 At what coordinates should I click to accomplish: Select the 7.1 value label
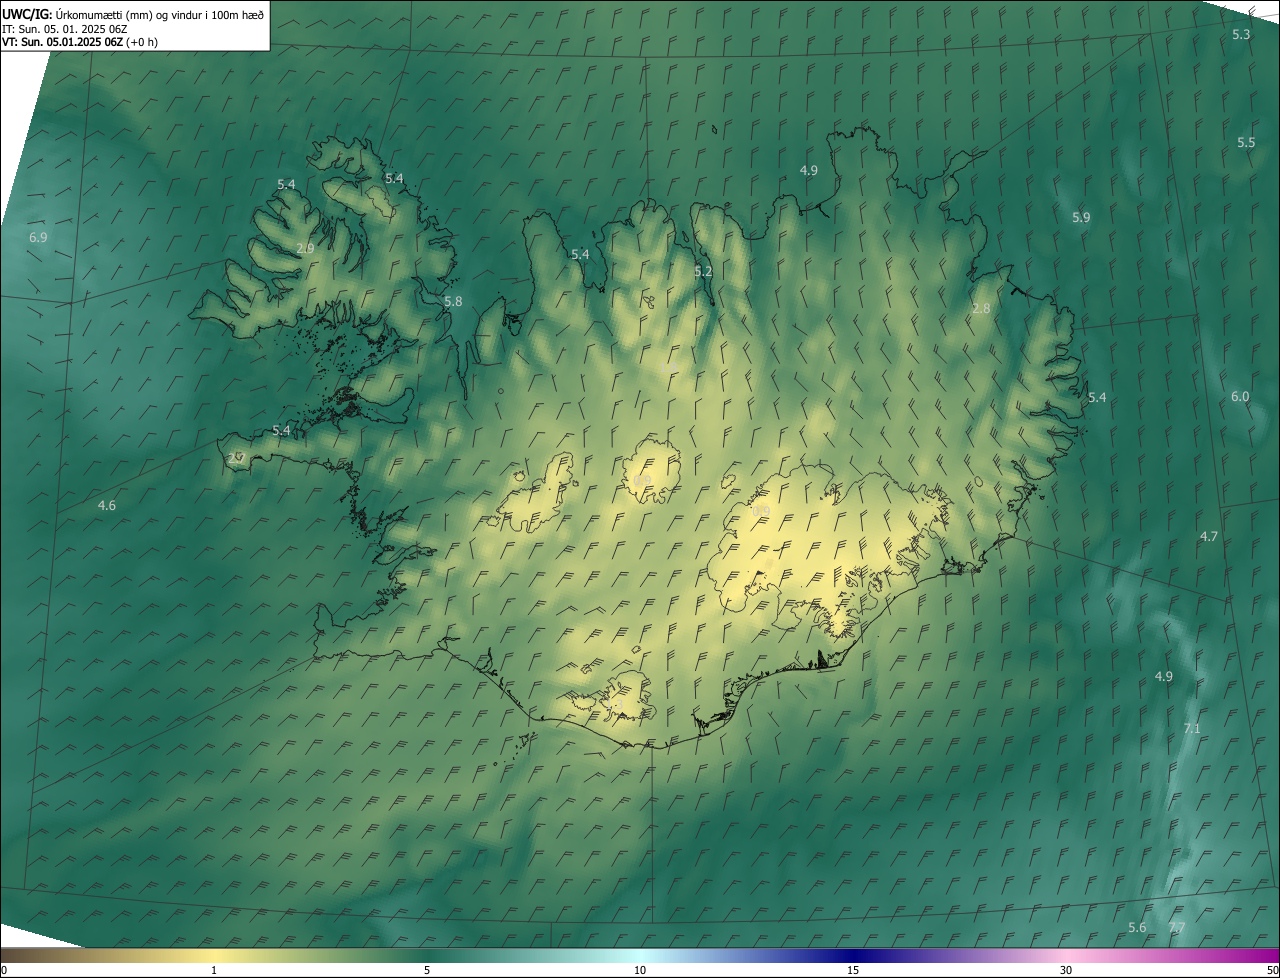click(1192, 728)
